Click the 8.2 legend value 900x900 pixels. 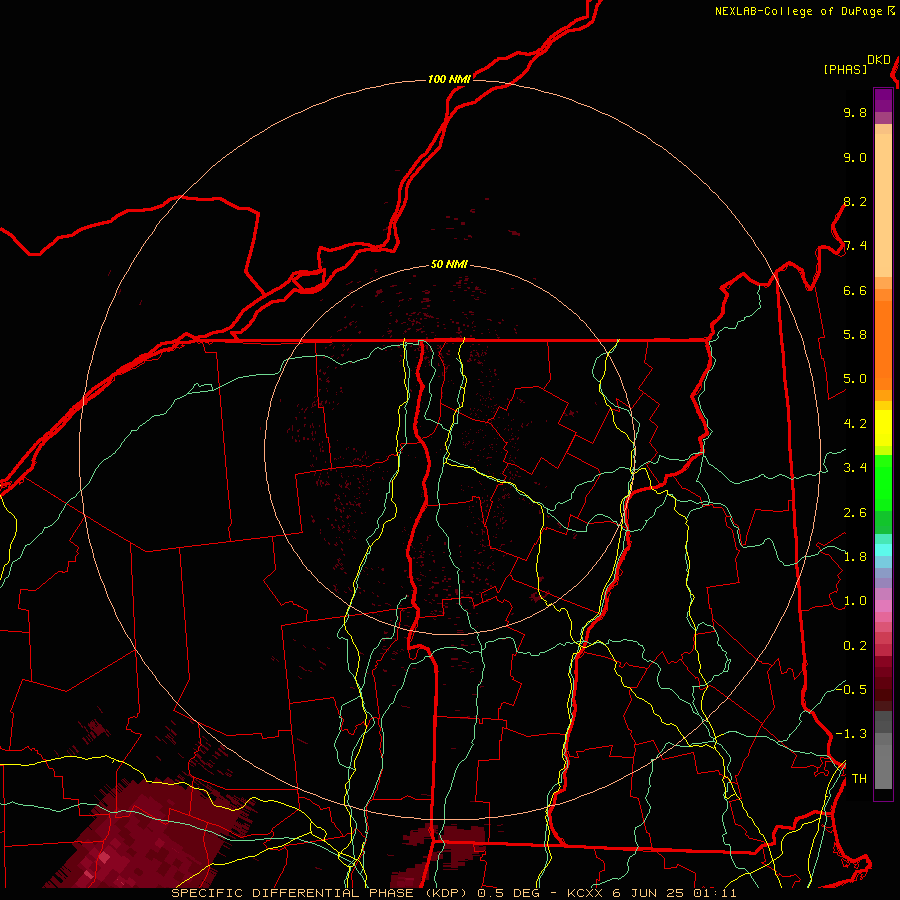(855, 202)
